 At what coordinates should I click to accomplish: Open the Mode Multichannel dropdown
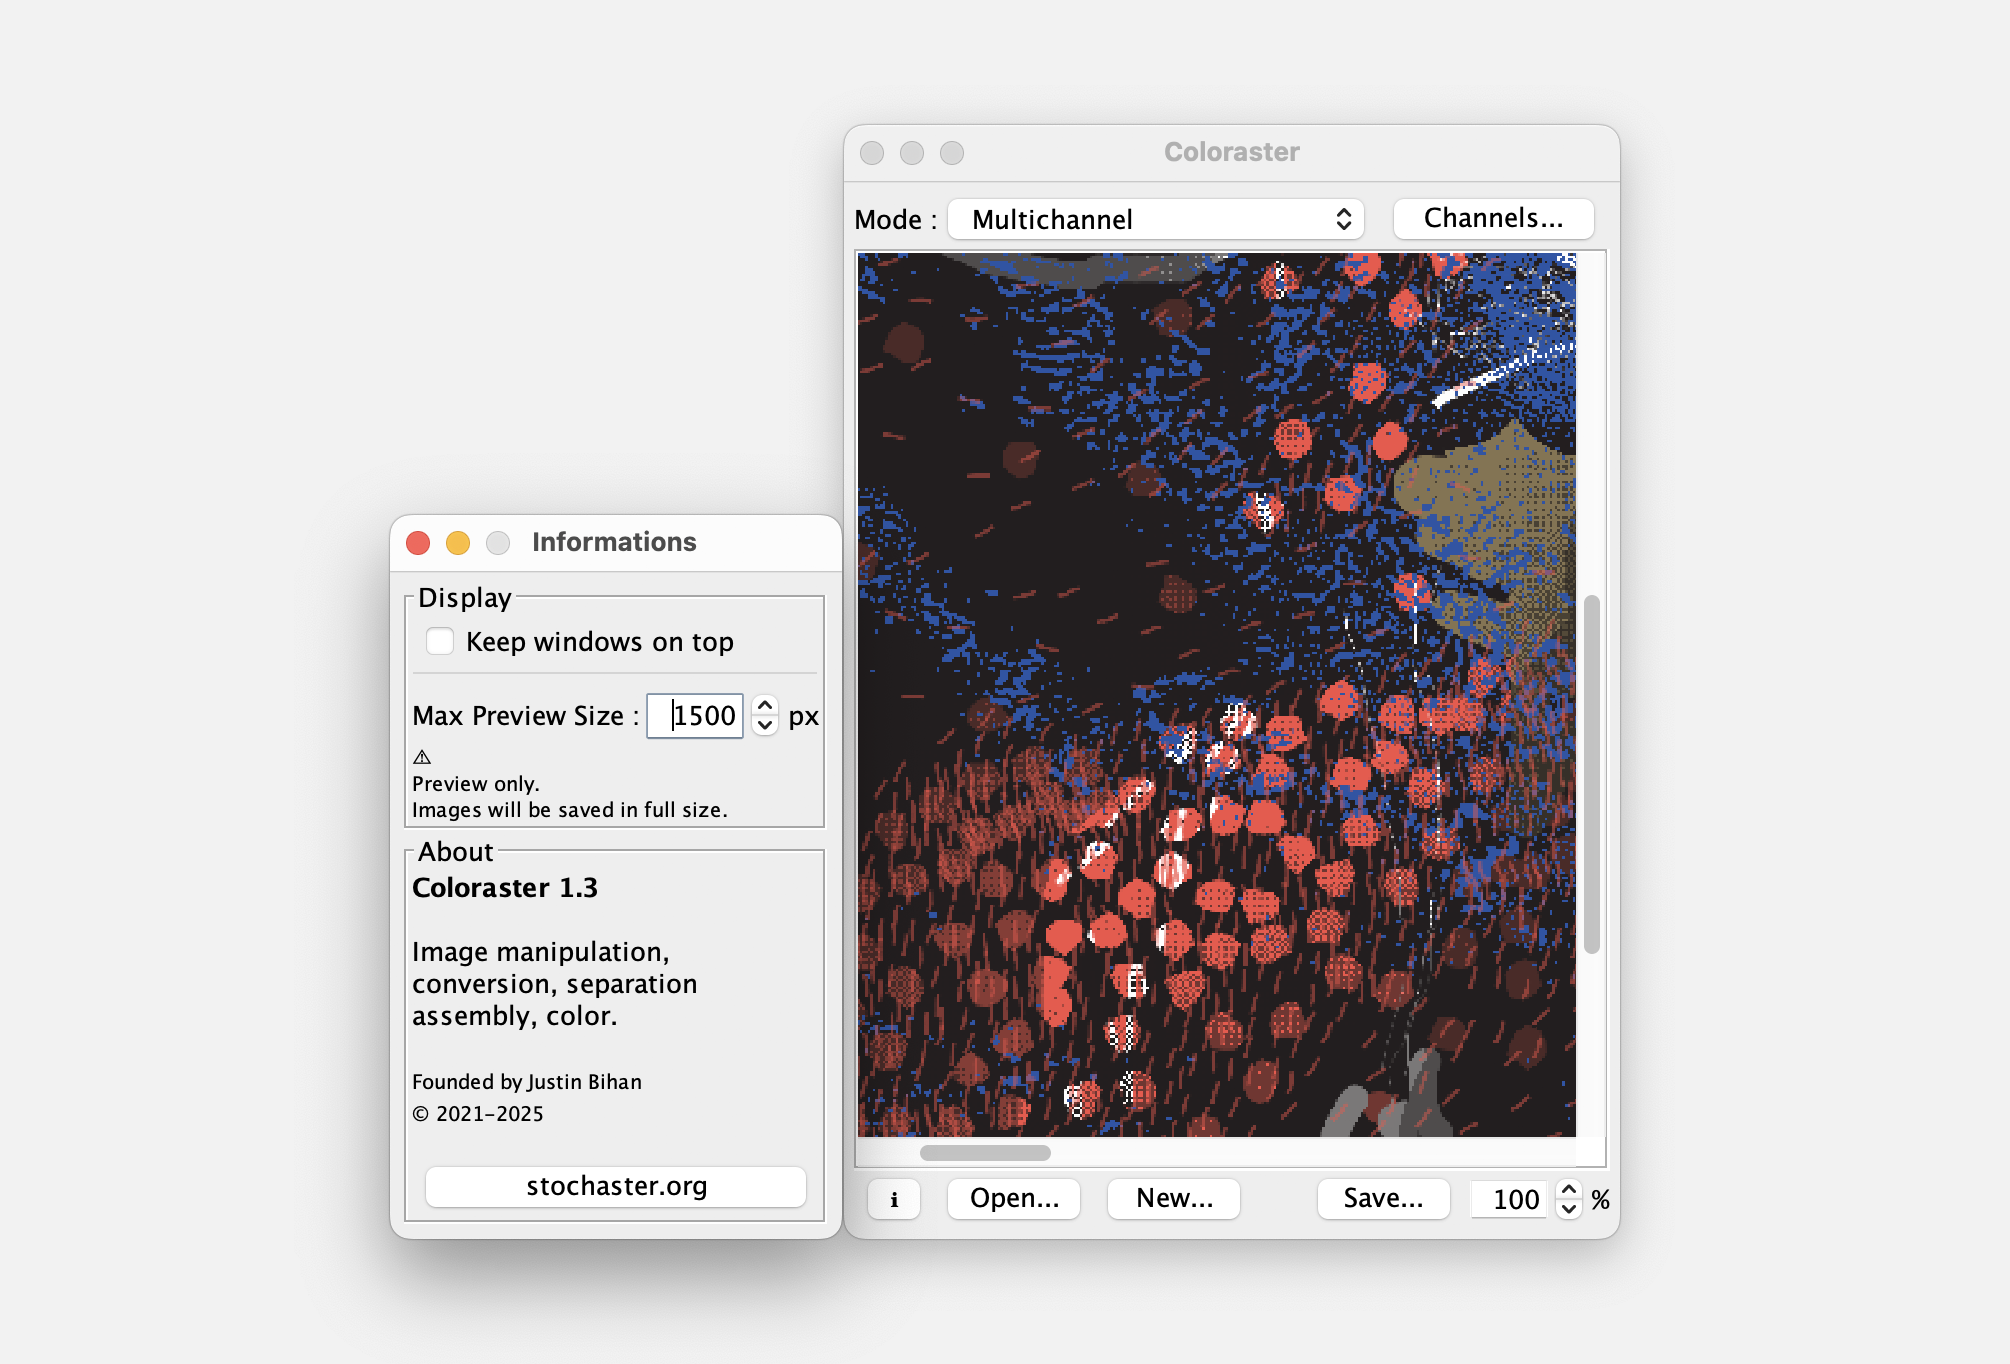pyautogui.click(x=1155, y=219)
